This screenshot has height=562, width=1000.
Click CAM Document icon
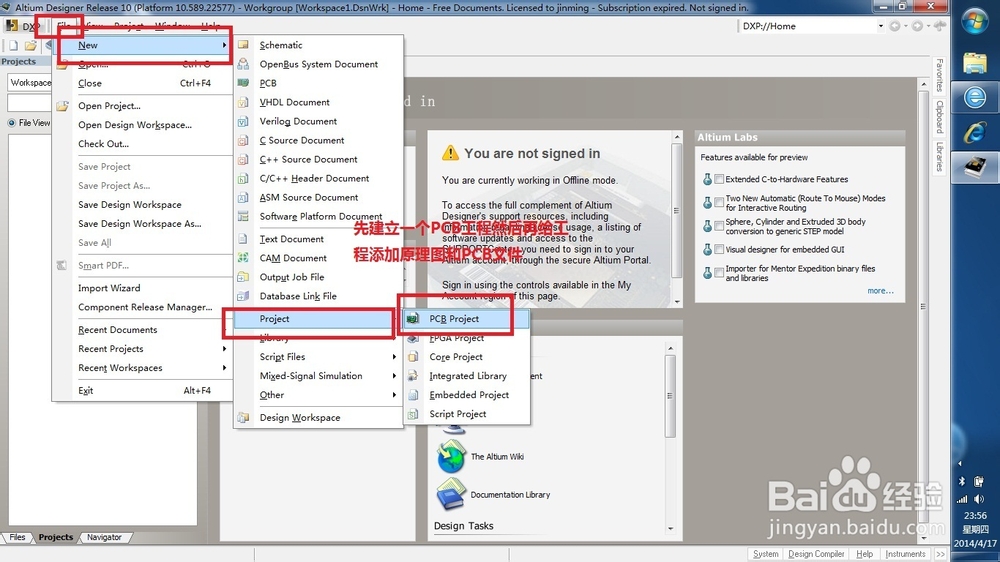(x=243, y=258)
